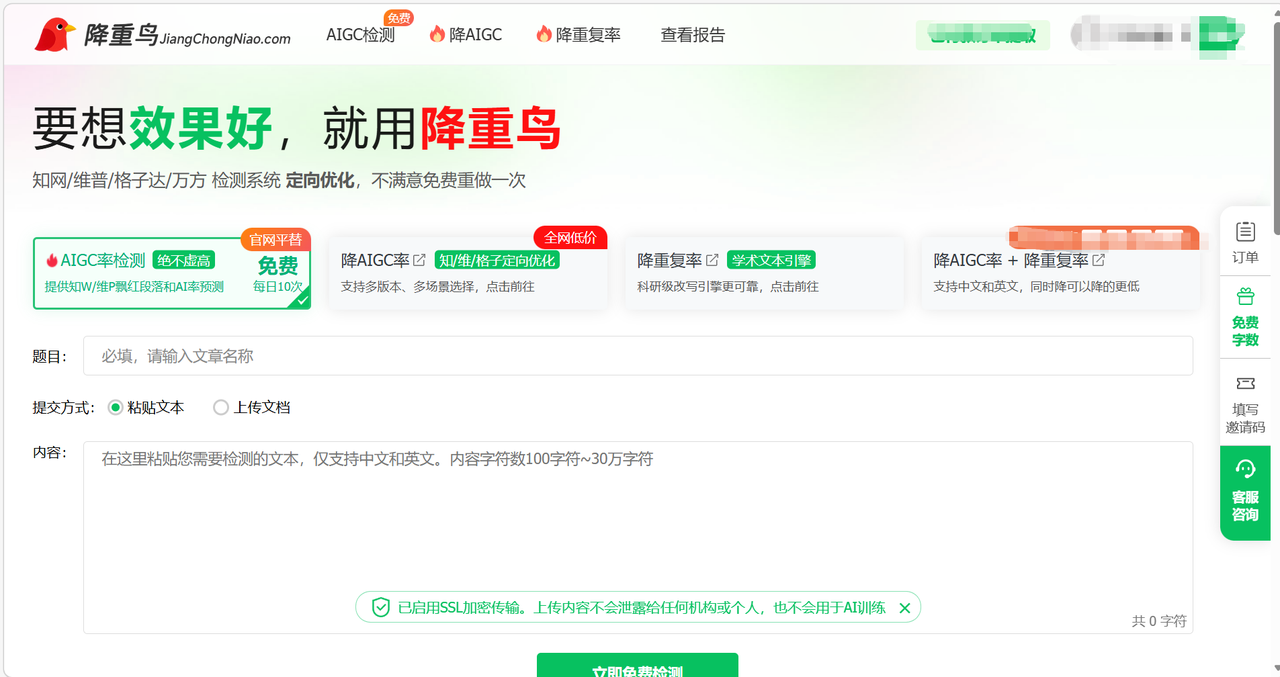Viewport: 1280px width, 677px height.
Task: Click the 官网平替 orange badge
Action: click(275, 240)
